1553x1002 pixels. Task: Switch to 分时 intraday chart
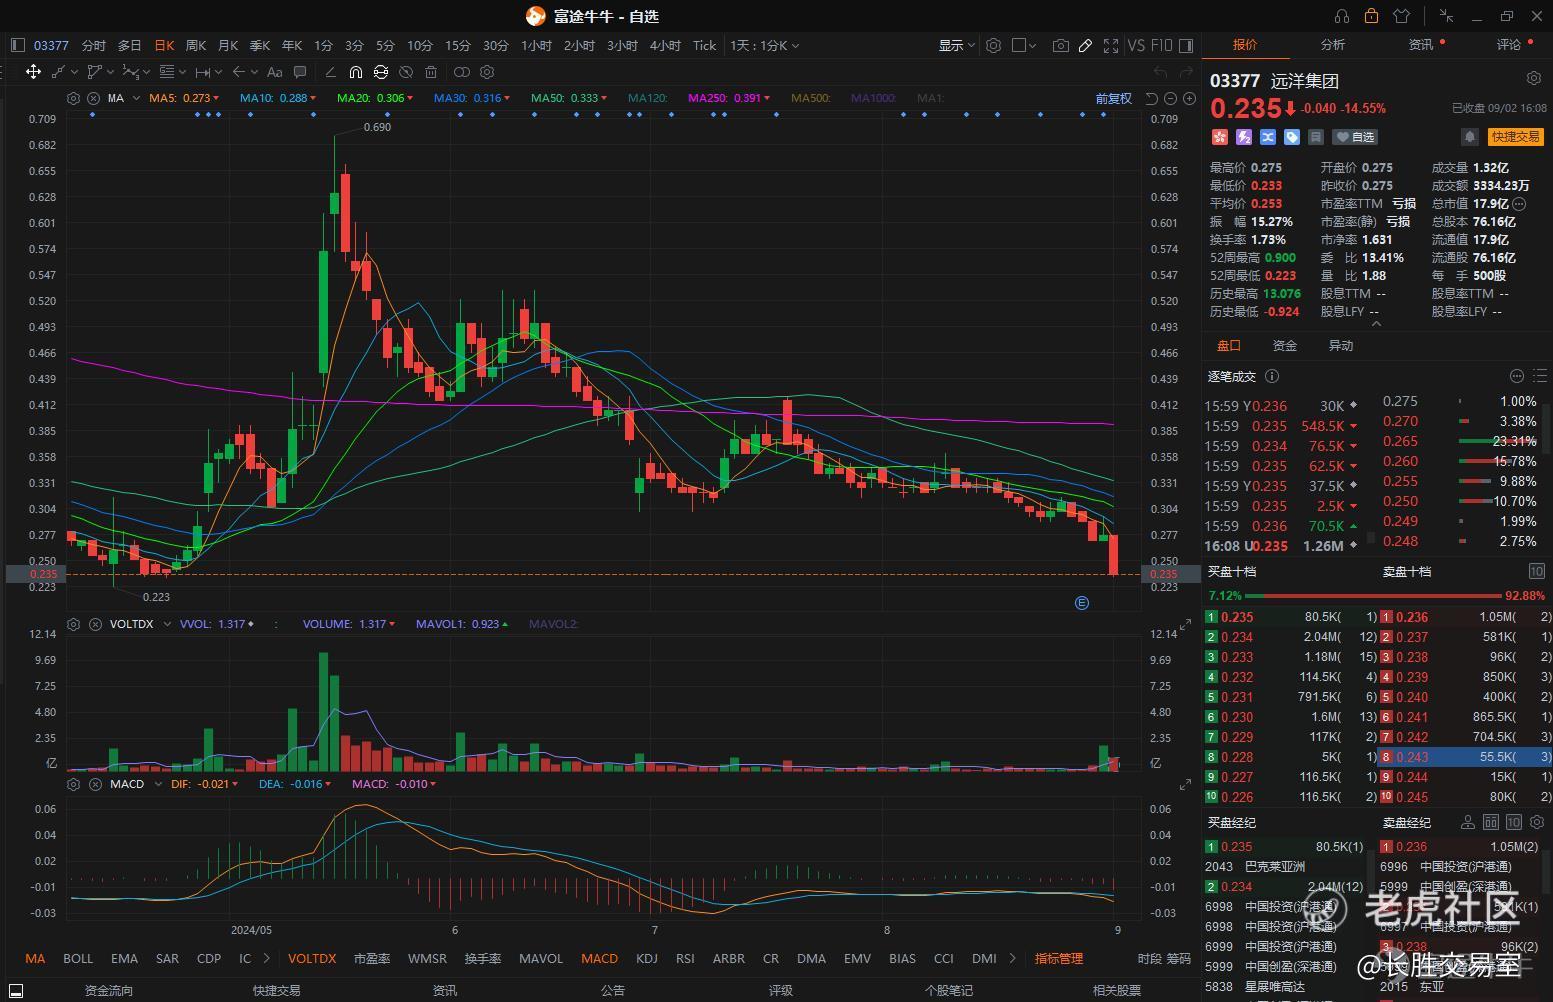pyautogui.click(x=93, y=45)
